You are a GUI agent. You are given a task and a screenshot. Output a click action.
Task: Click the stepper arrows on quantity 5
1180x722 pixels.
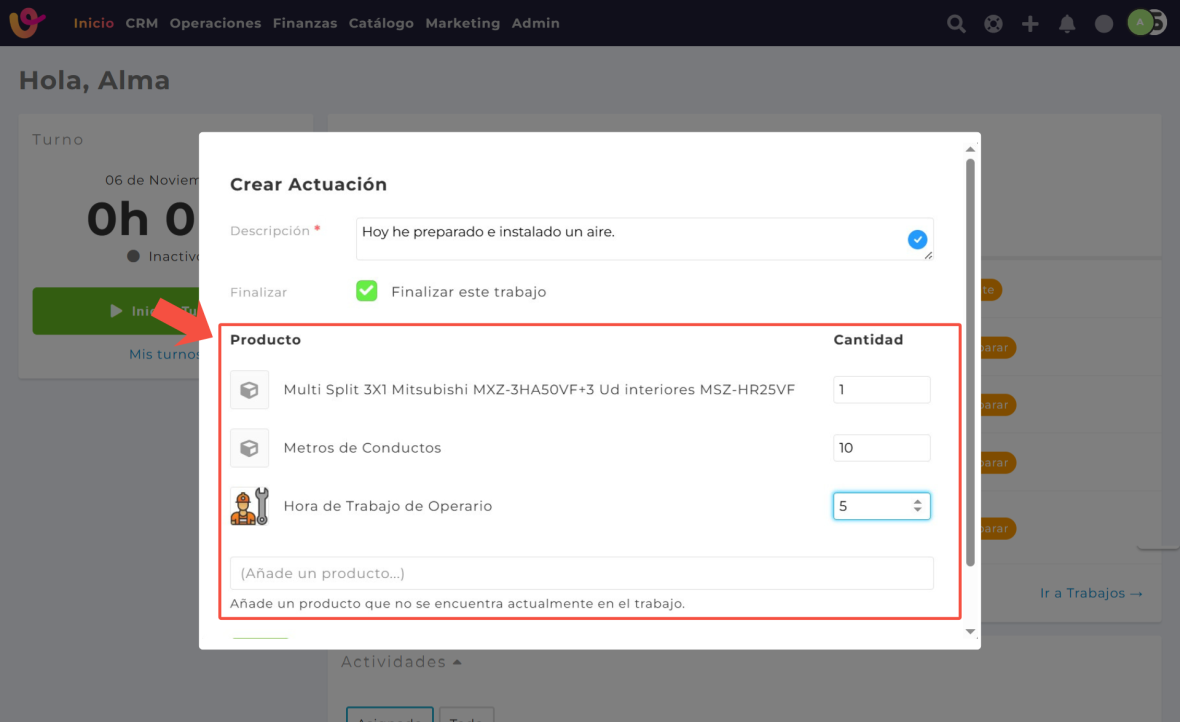click(917, 507)
